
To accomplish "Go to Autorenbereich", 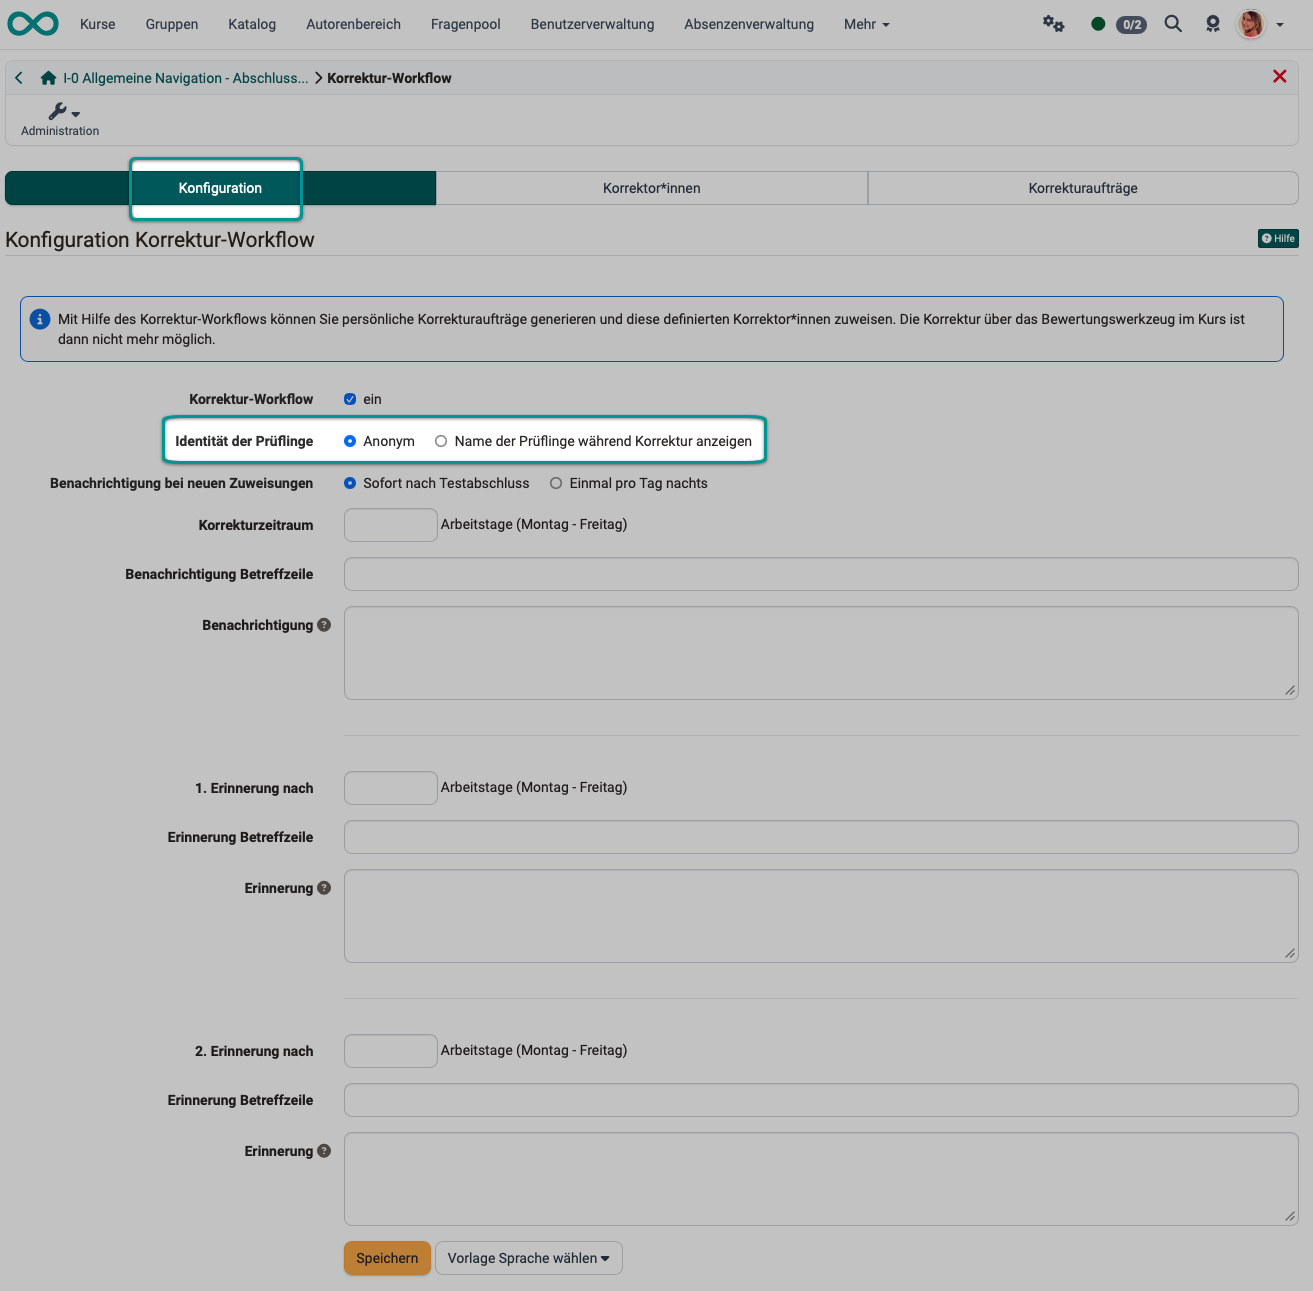I will [354, 24].
